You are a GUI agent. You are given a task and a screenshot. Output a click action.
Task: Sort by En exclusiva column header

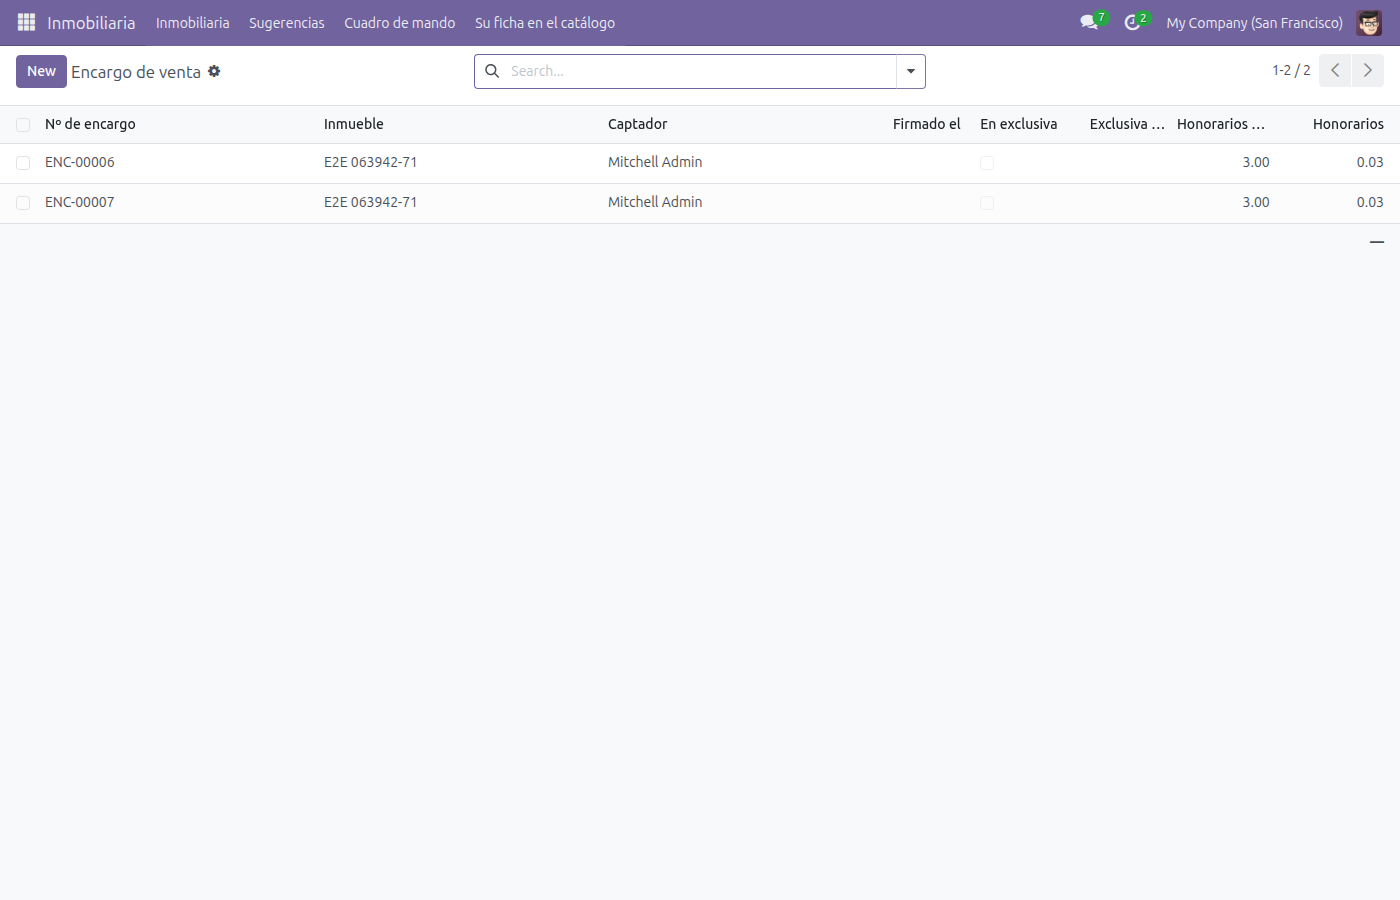(x=1018, y=124)
